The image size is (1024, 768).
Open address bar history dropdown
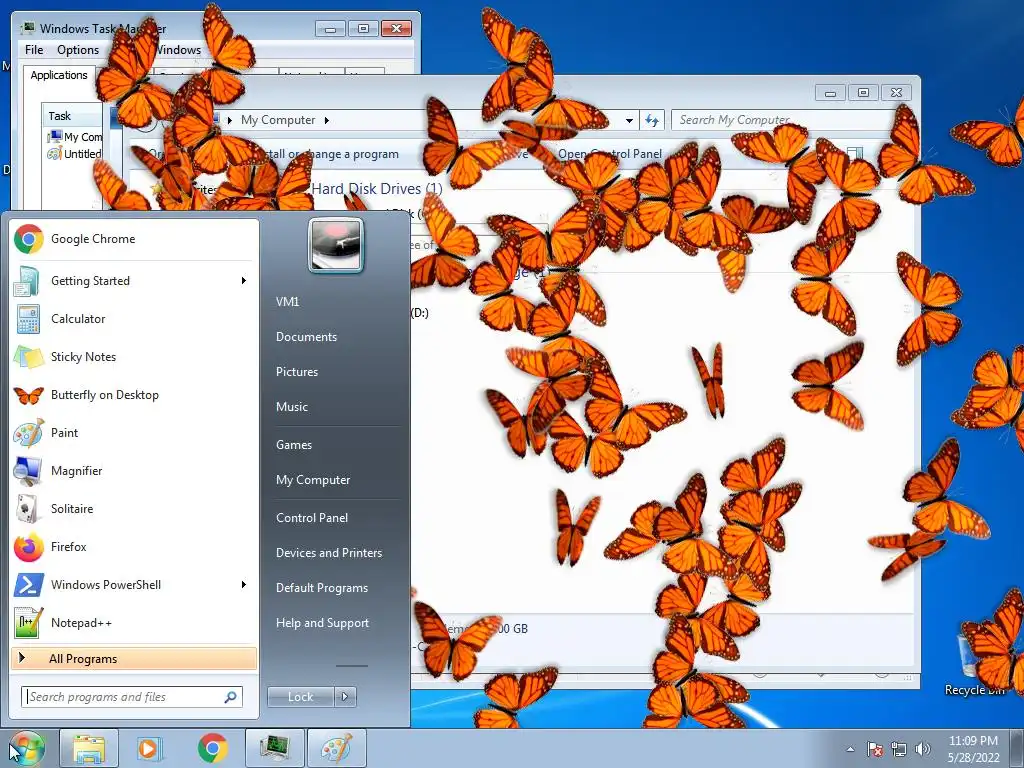(629, 120)
